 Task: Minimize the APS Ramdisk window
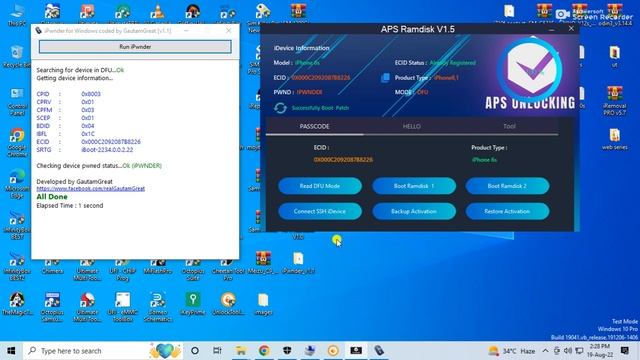tap(551, 29)
